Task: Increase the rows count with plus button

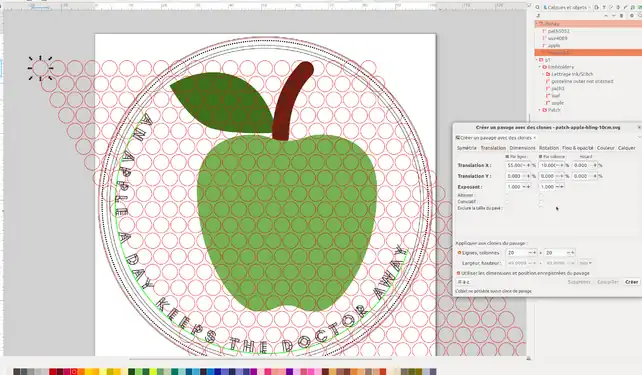Action: click(534, 253)
